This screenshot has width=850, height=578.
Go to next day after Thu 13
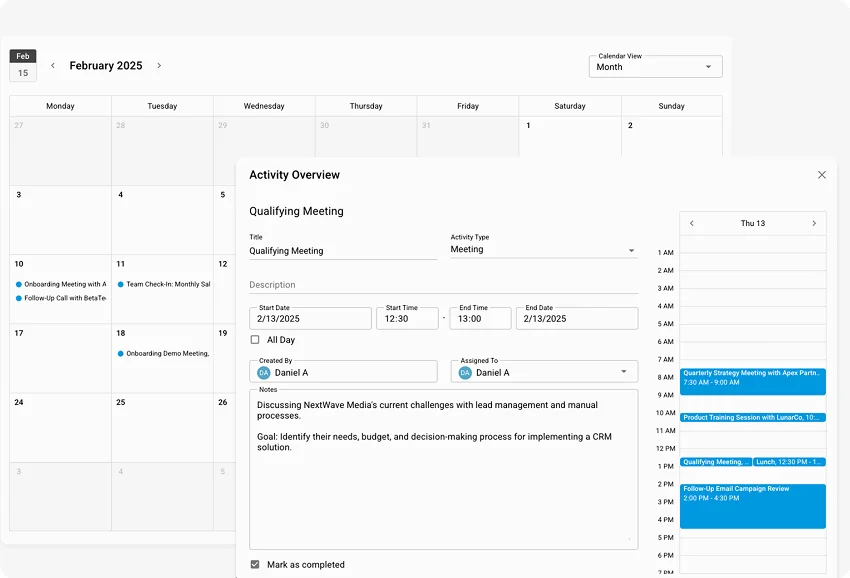coord(814,224)
